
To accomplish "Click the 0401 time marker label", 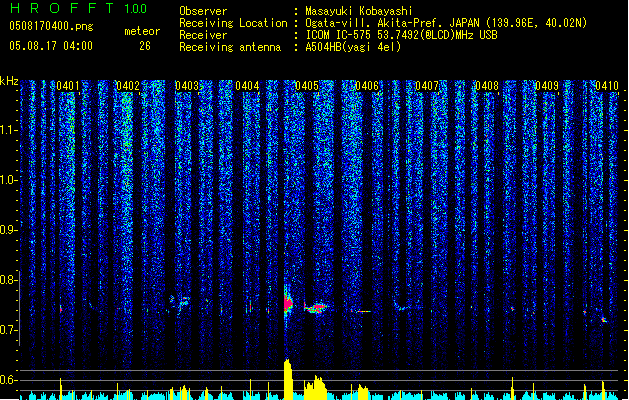I will click(67, 86).
